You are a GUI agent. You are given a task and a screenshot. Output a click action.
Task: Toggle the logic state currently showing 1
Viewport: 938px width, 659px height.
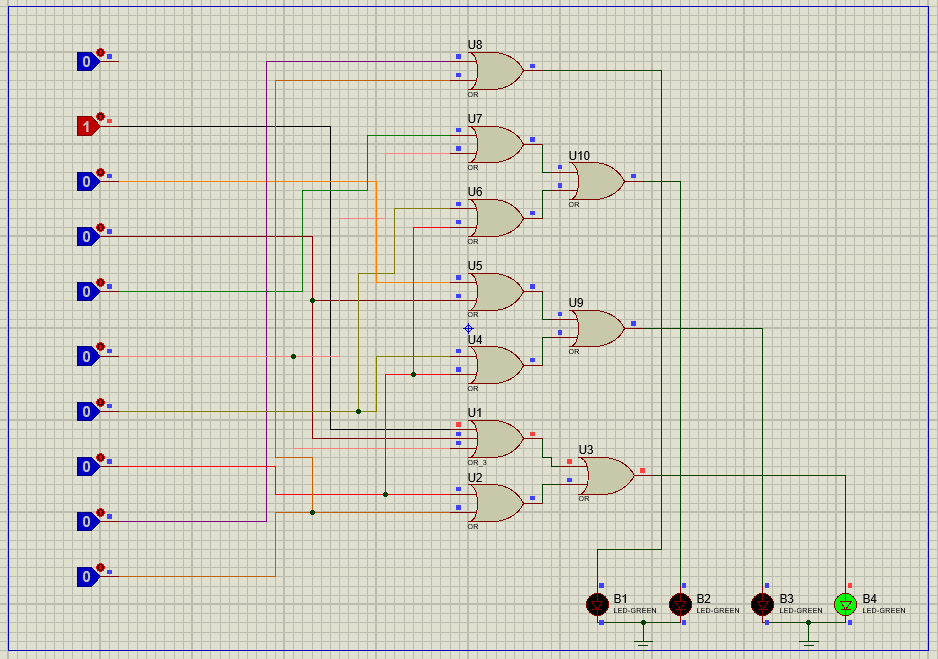coord(87,127)
